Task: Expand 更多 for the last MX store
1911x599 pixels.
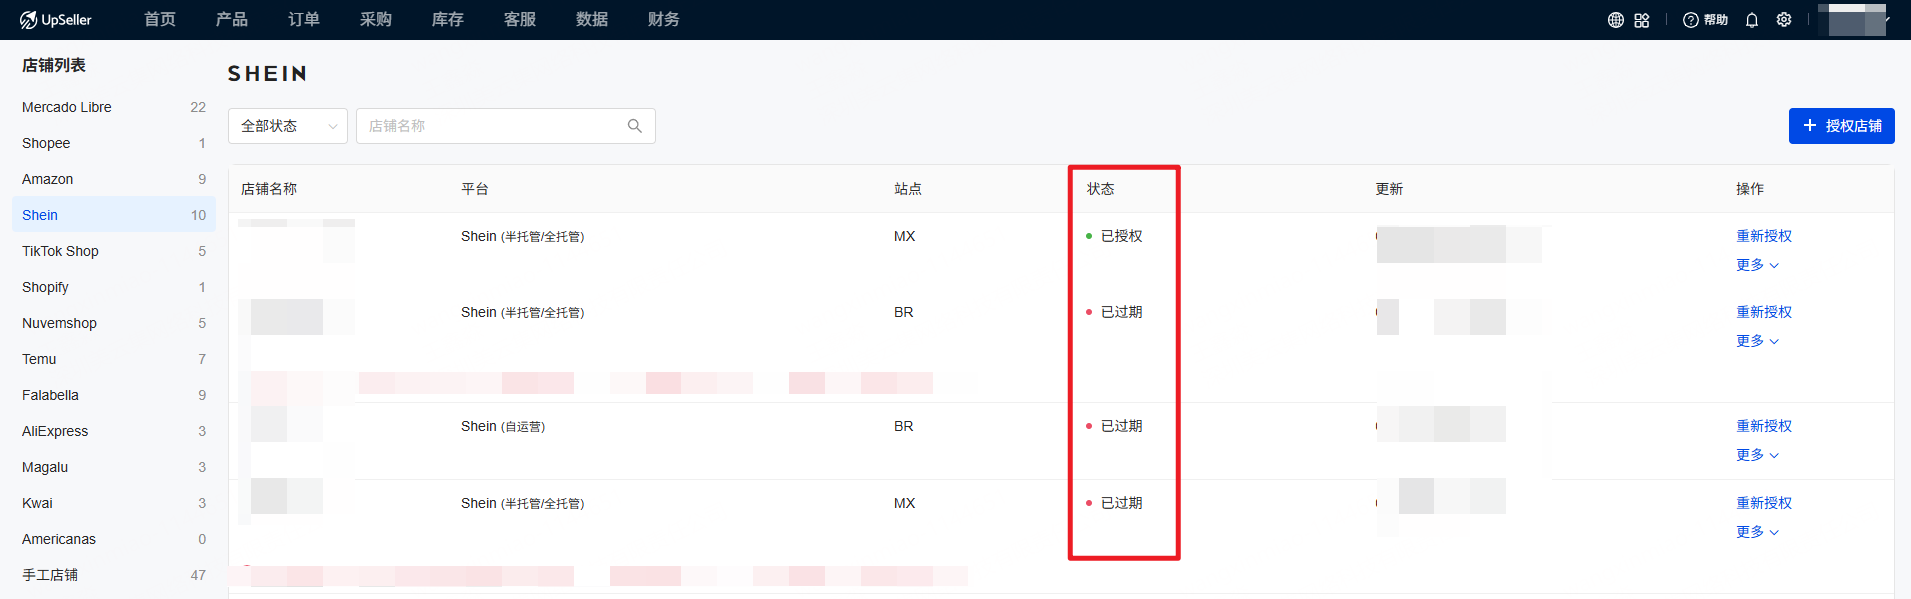Action: click(x=1757, y=532)
